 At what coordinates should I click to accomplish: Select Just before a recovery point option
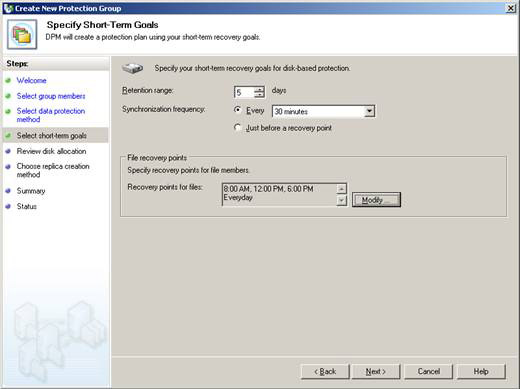[237, 128]
